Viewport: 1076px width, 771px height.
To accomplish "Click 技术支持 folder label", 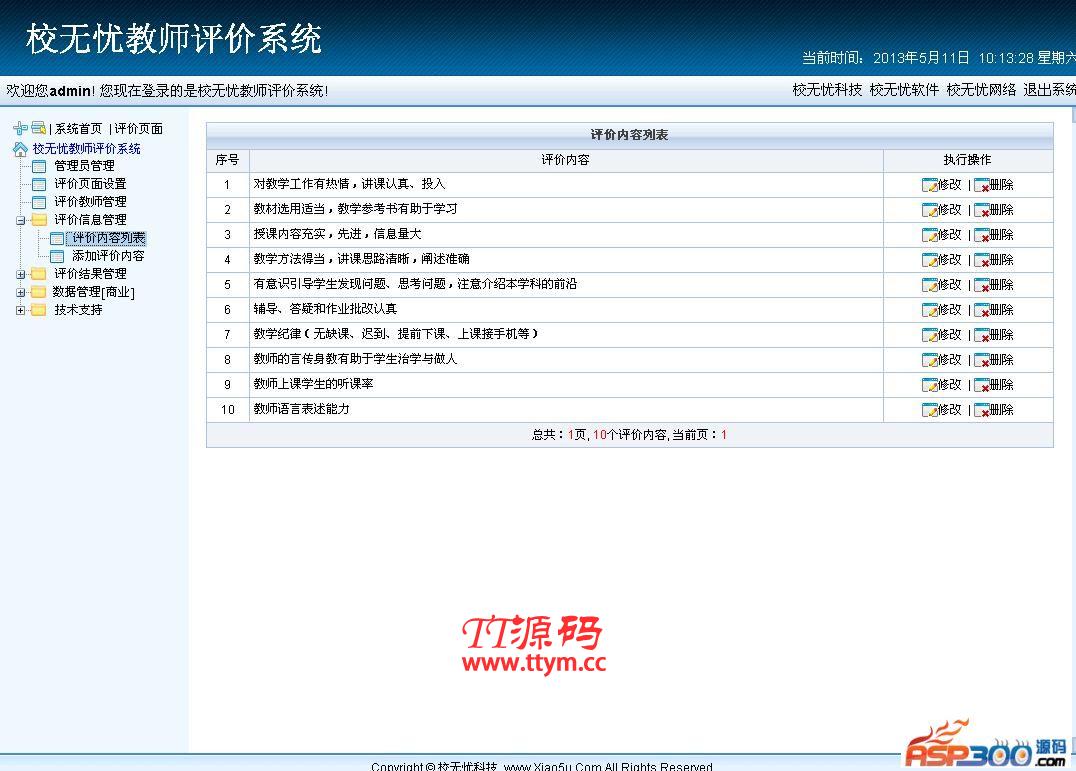I will click(x=78, y=310).
